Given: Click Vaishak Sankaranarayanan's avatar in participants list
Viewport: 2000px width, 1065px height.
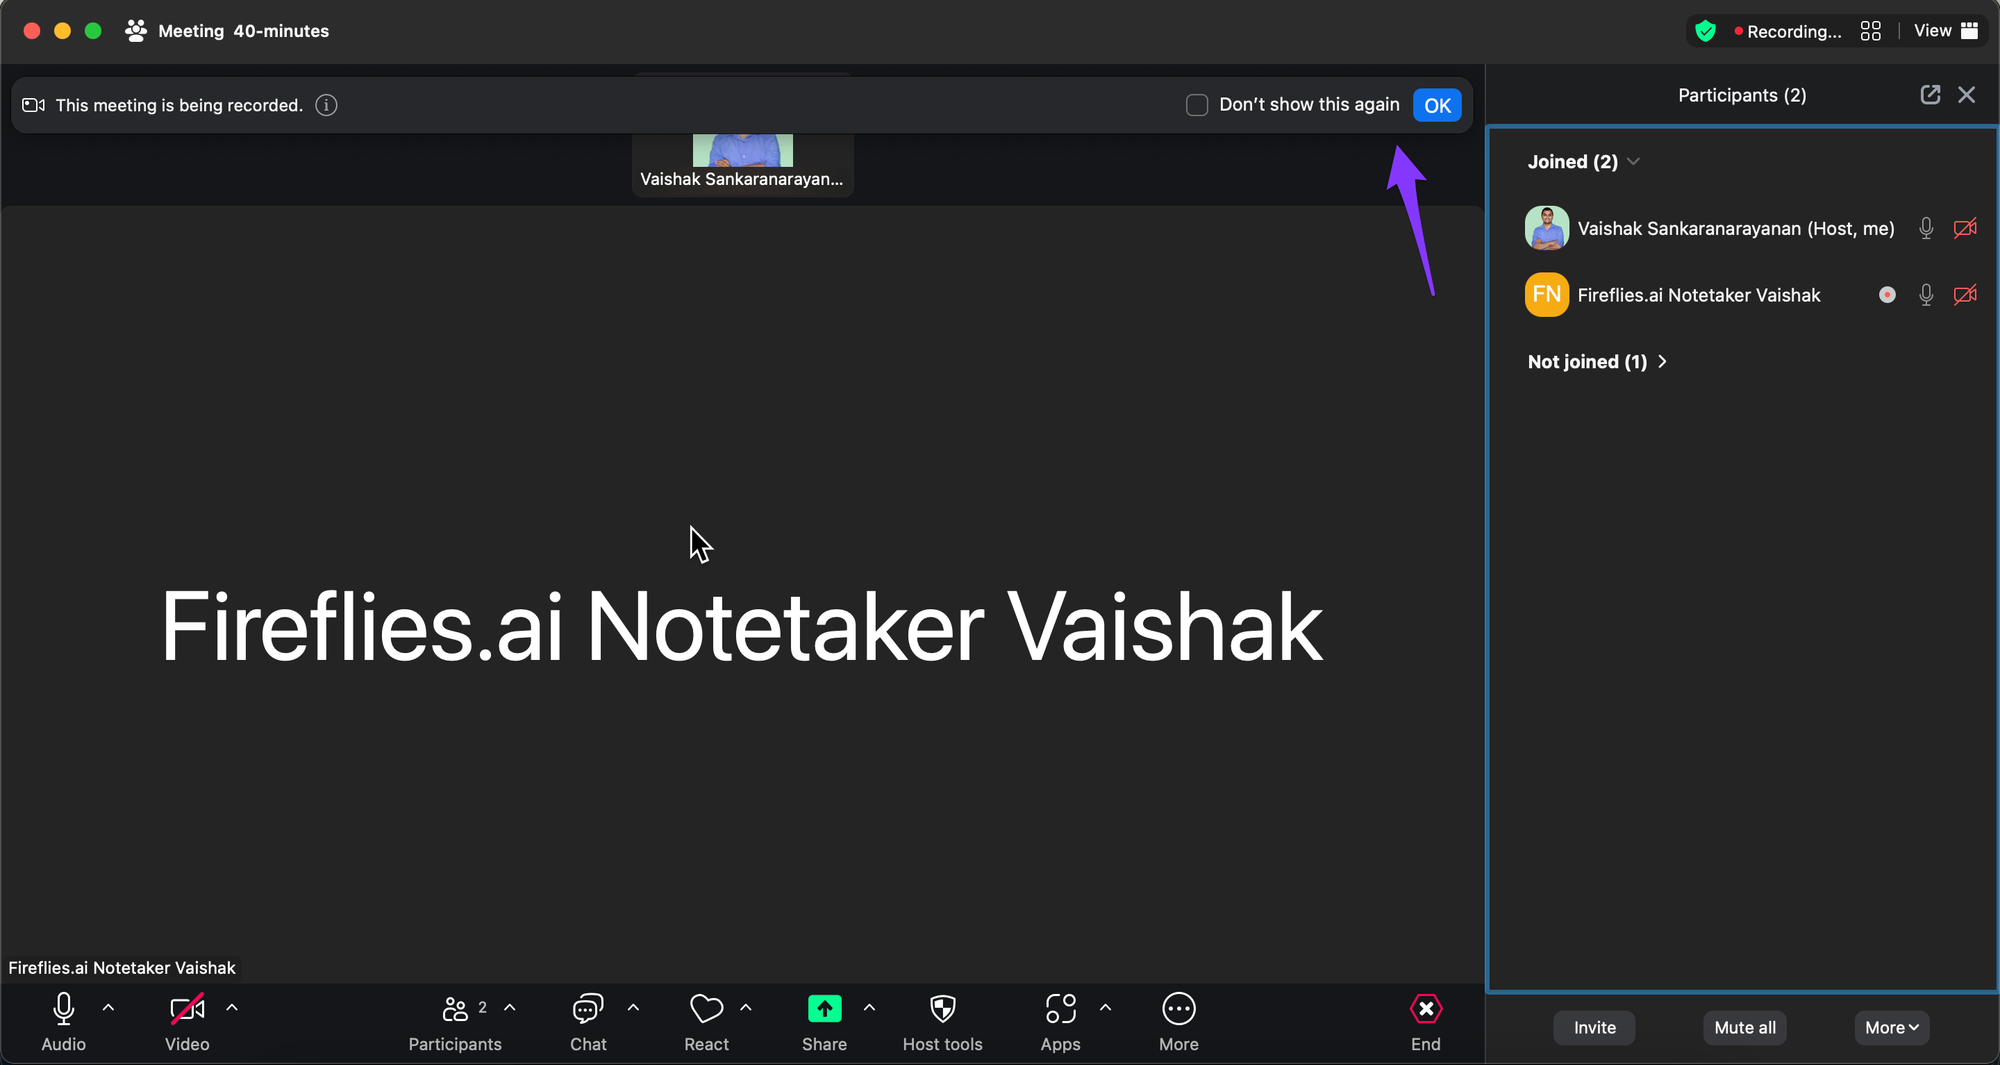Looking at the screenshot, I should tap(1547, 228).
